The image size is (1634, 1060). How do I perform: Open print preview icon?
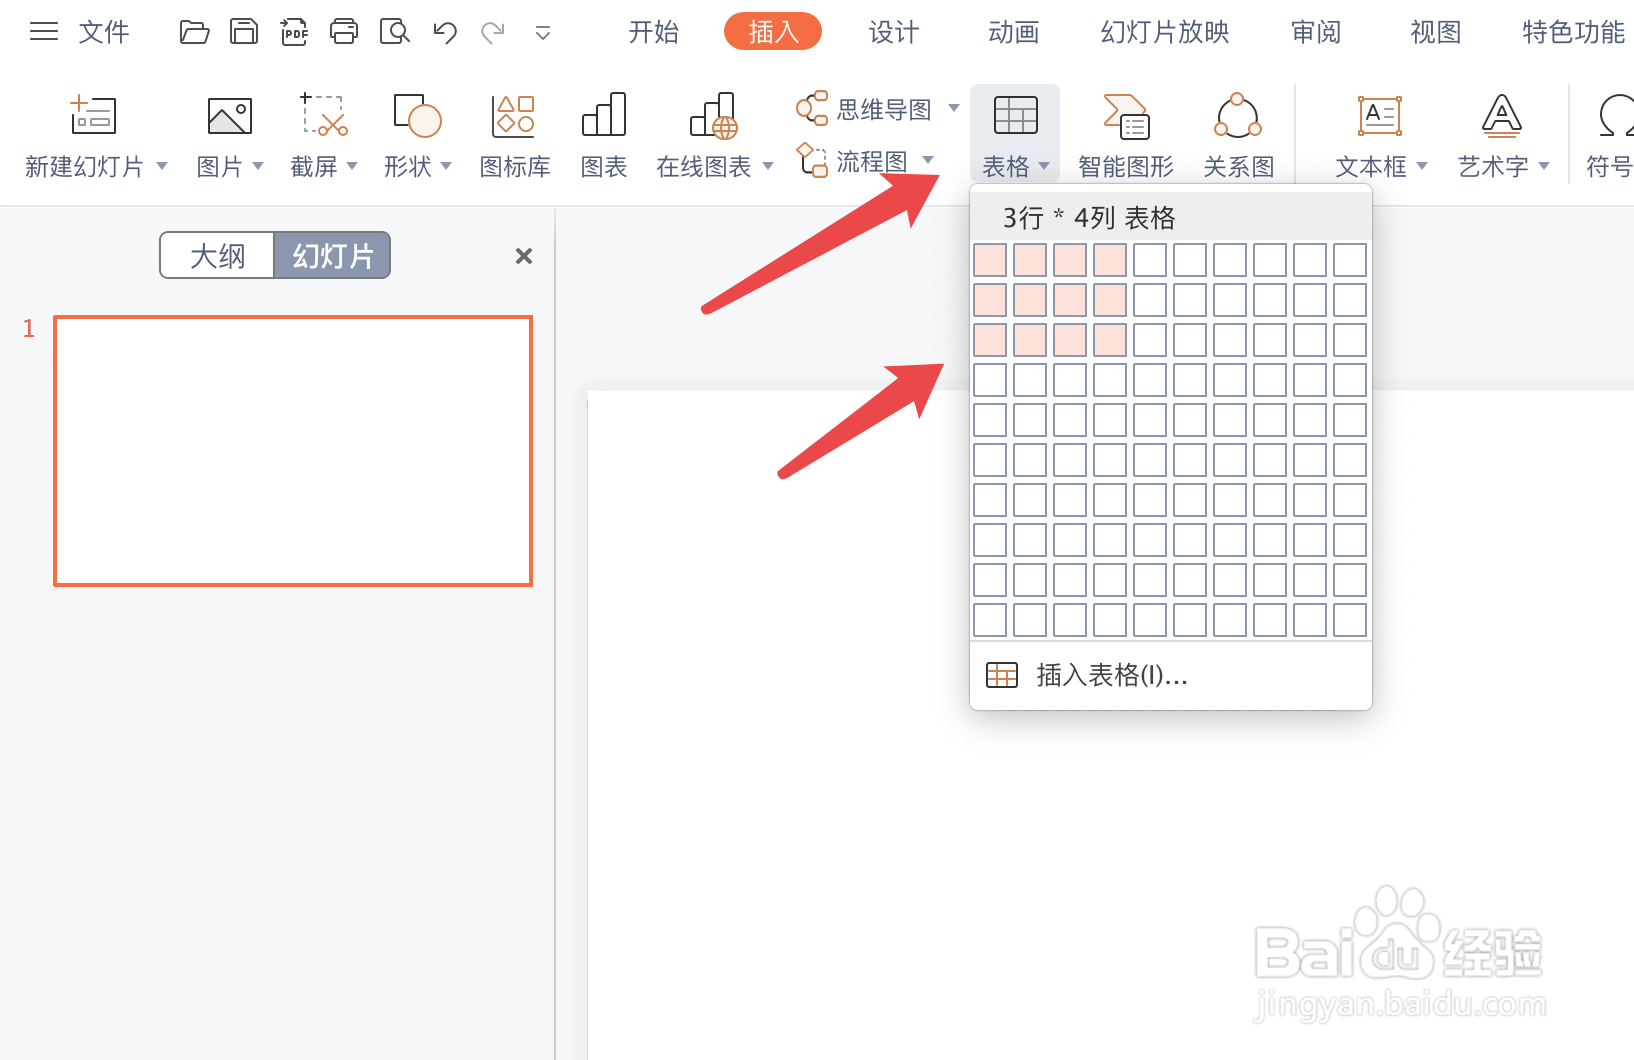pos(395,32)
